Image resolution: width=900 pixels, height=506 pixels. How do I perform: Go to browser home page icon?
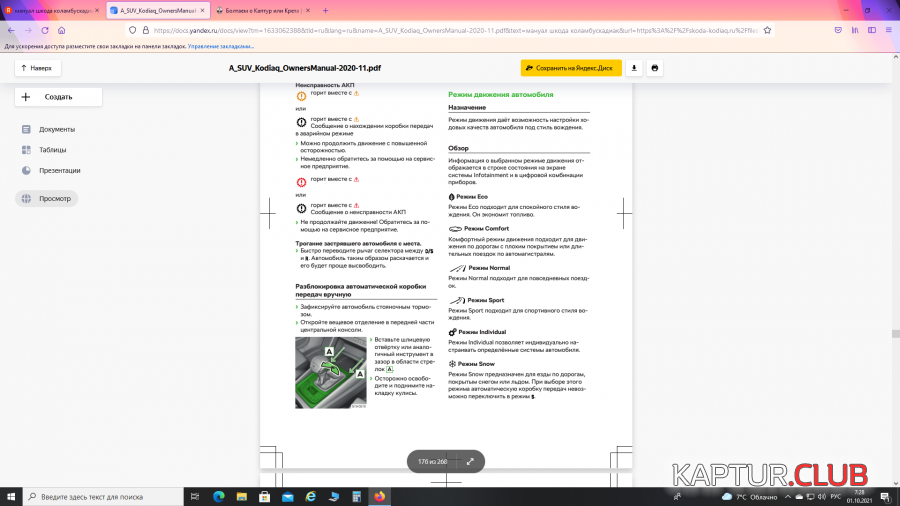click(x=62, y=30)
